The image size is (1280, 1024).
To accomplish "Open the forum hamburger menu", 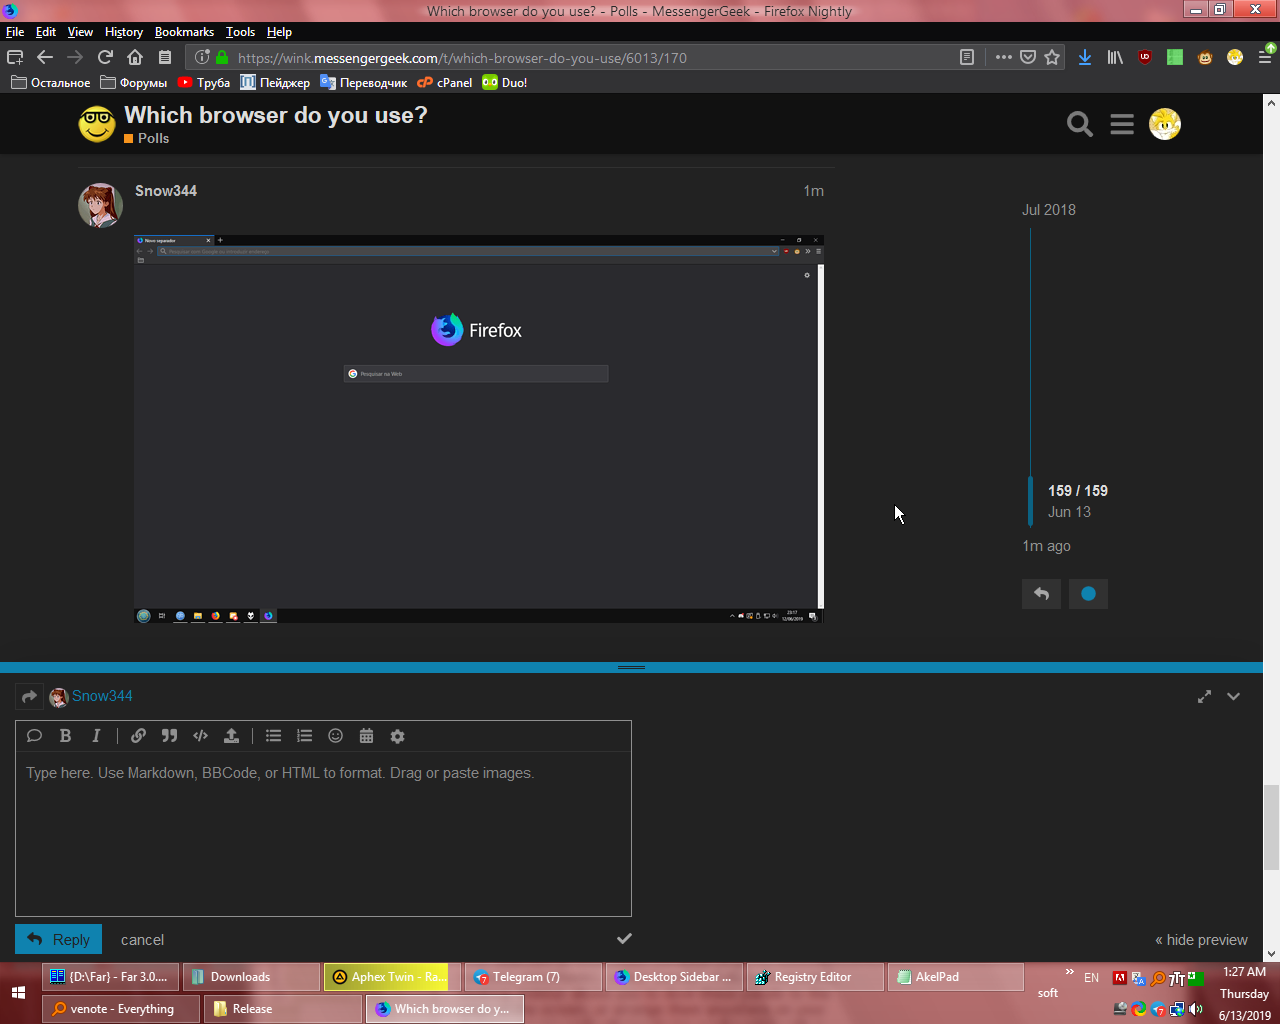I will click(1122, 124).
